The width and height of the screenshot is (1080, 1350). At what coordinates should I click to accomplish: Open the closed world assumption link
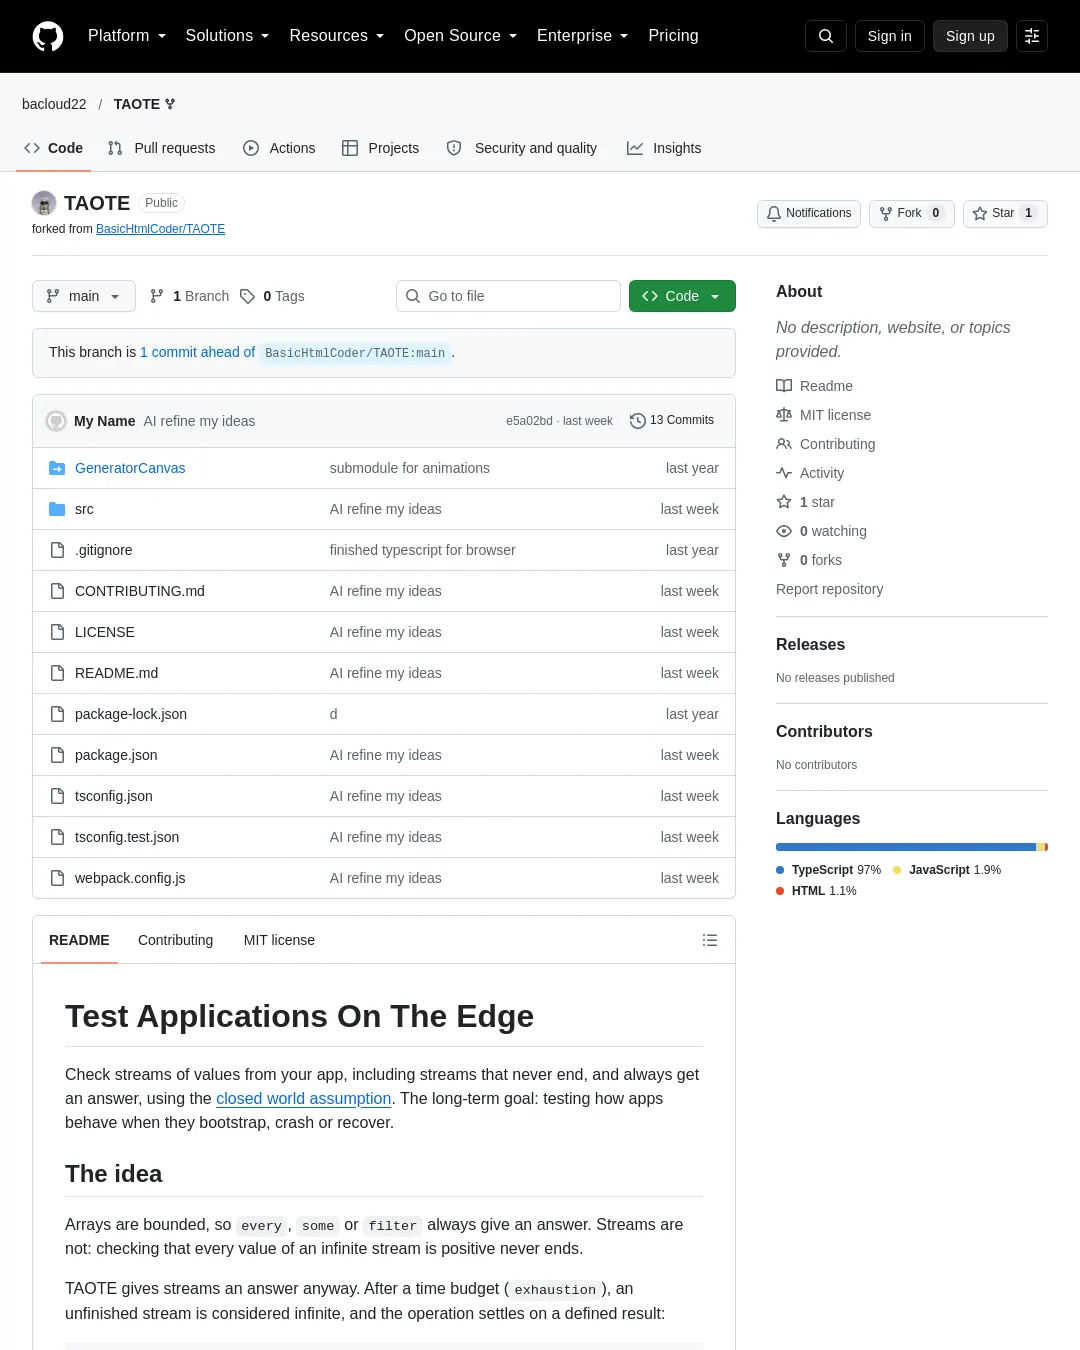coord(303,1098)
